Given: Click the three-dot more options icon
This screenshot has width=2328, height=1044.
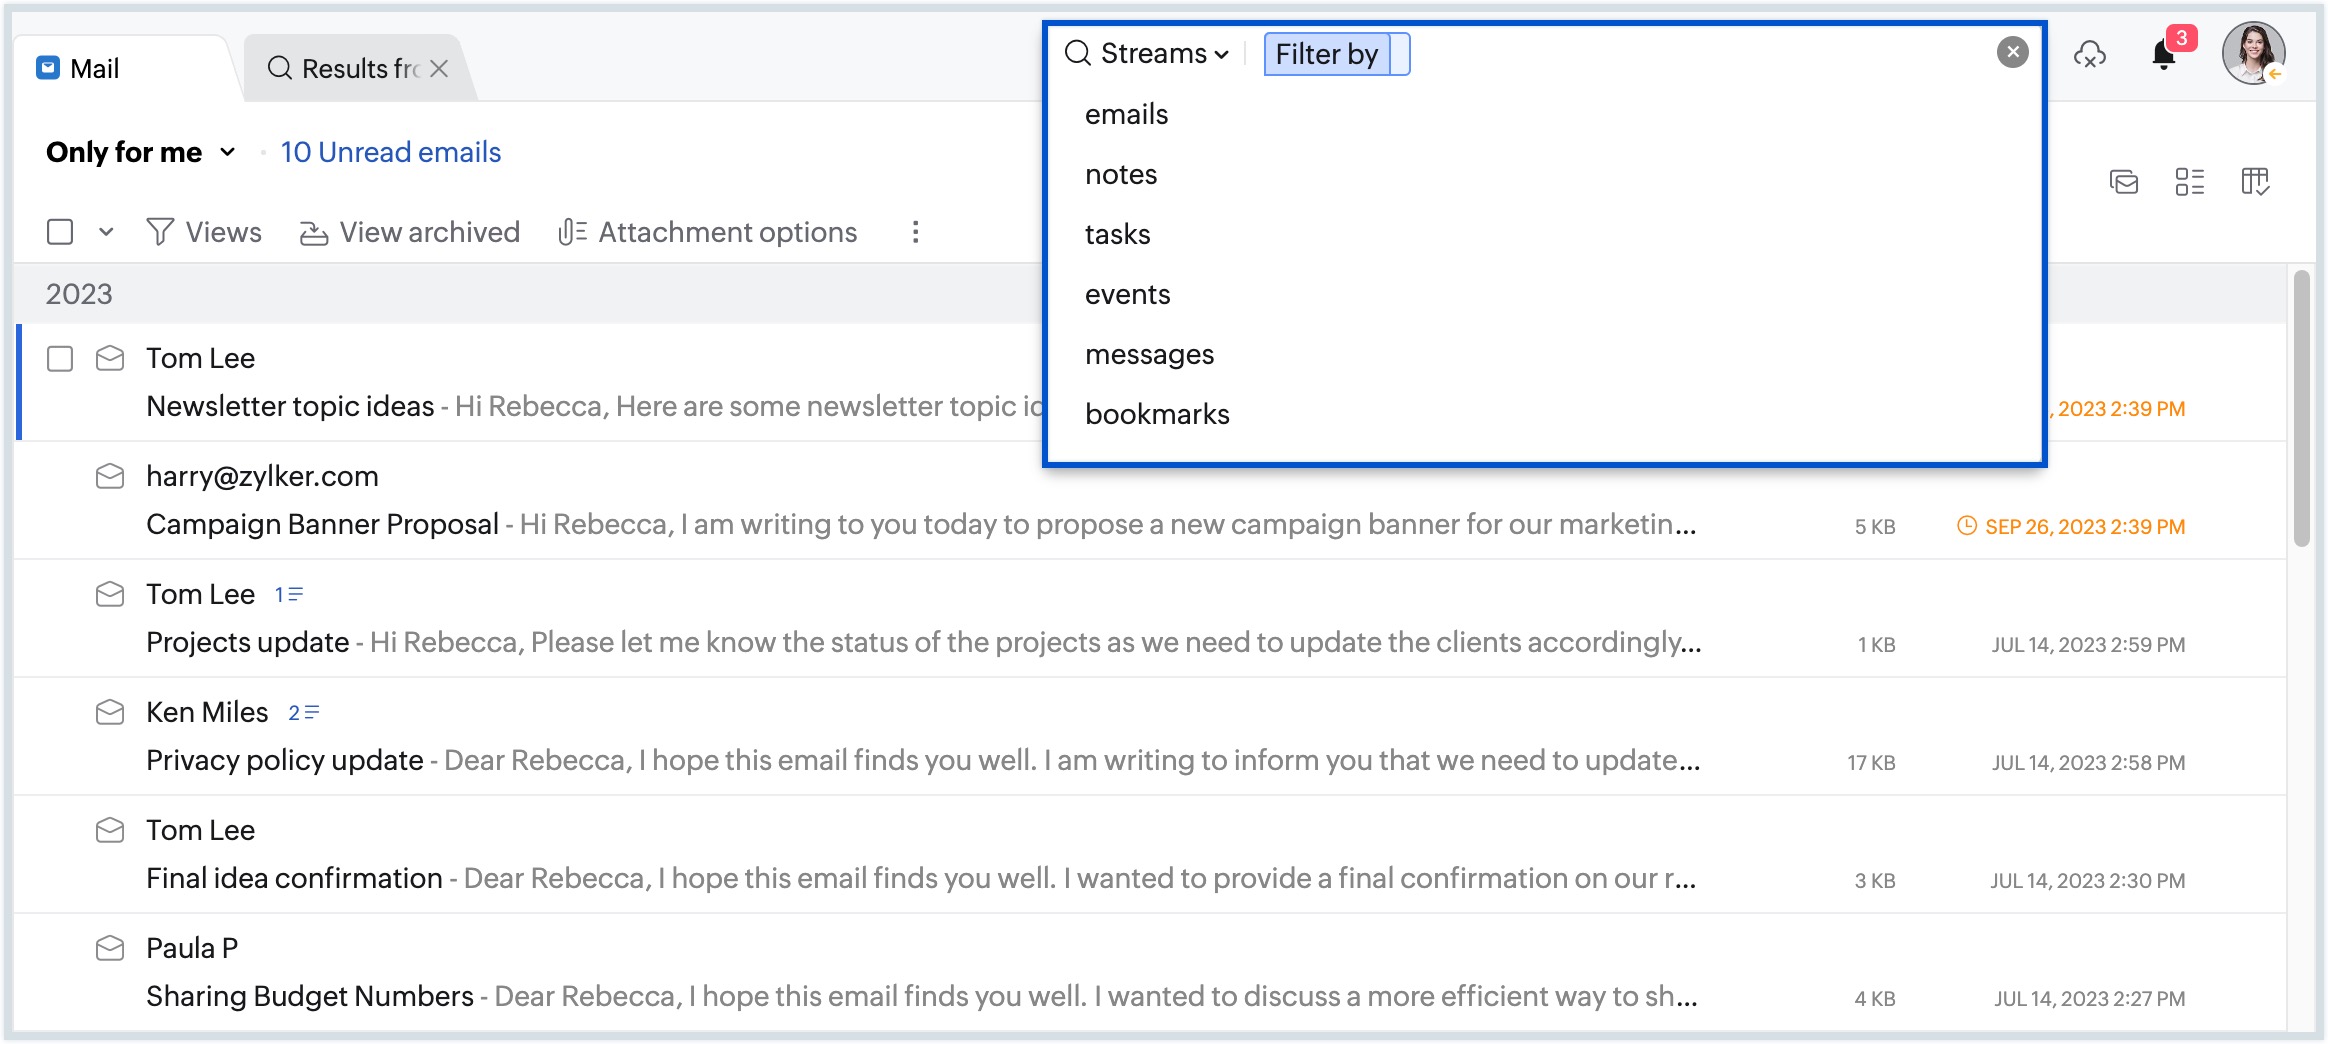Looking at the screenshot, I should (915, 232).
